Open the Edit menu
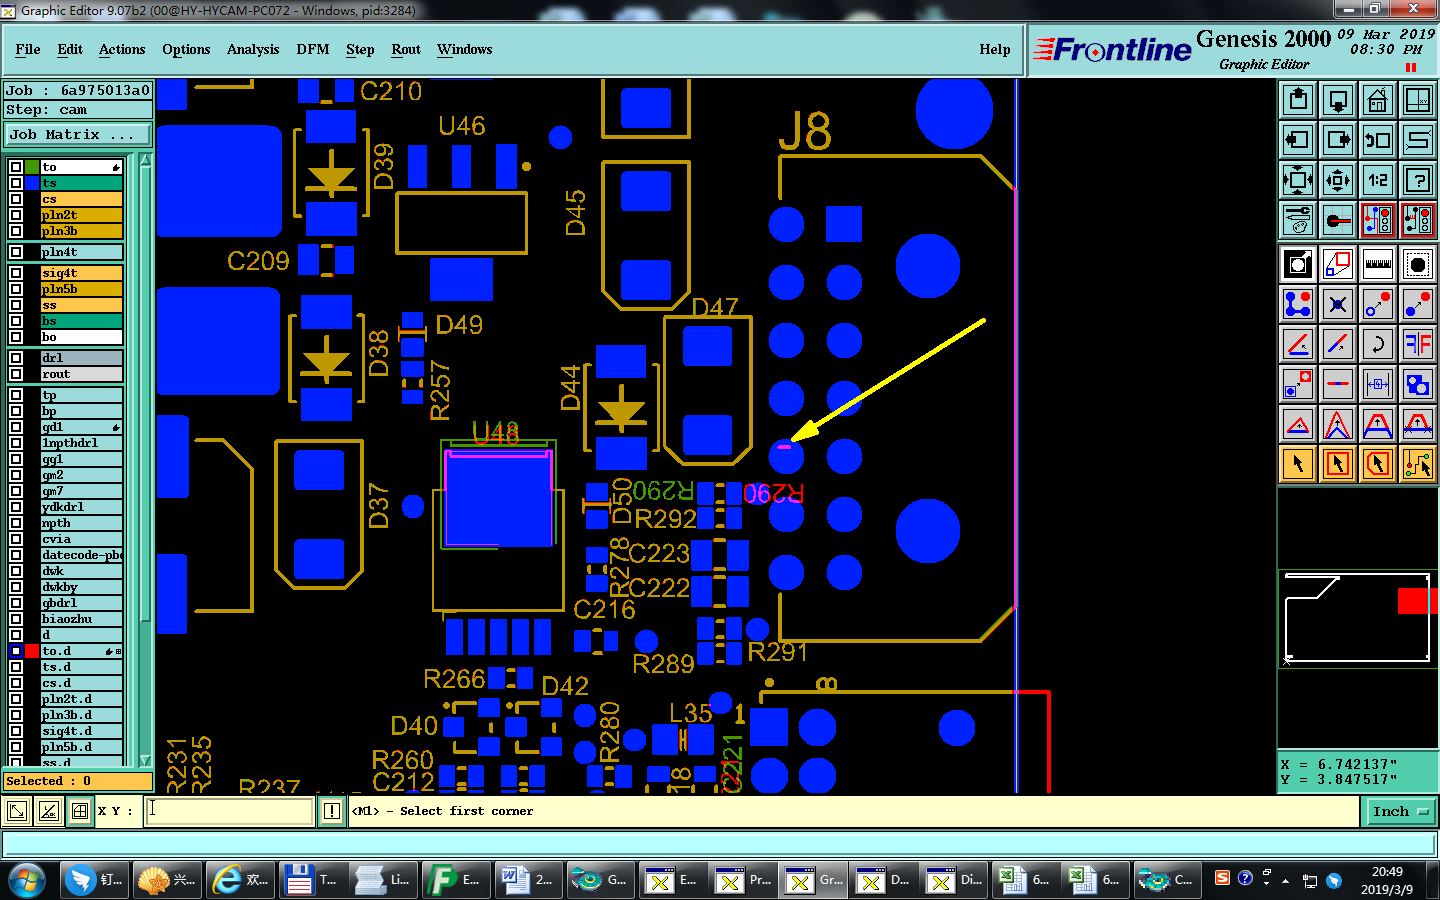The image size is (1440, 900). click(70, 49)
